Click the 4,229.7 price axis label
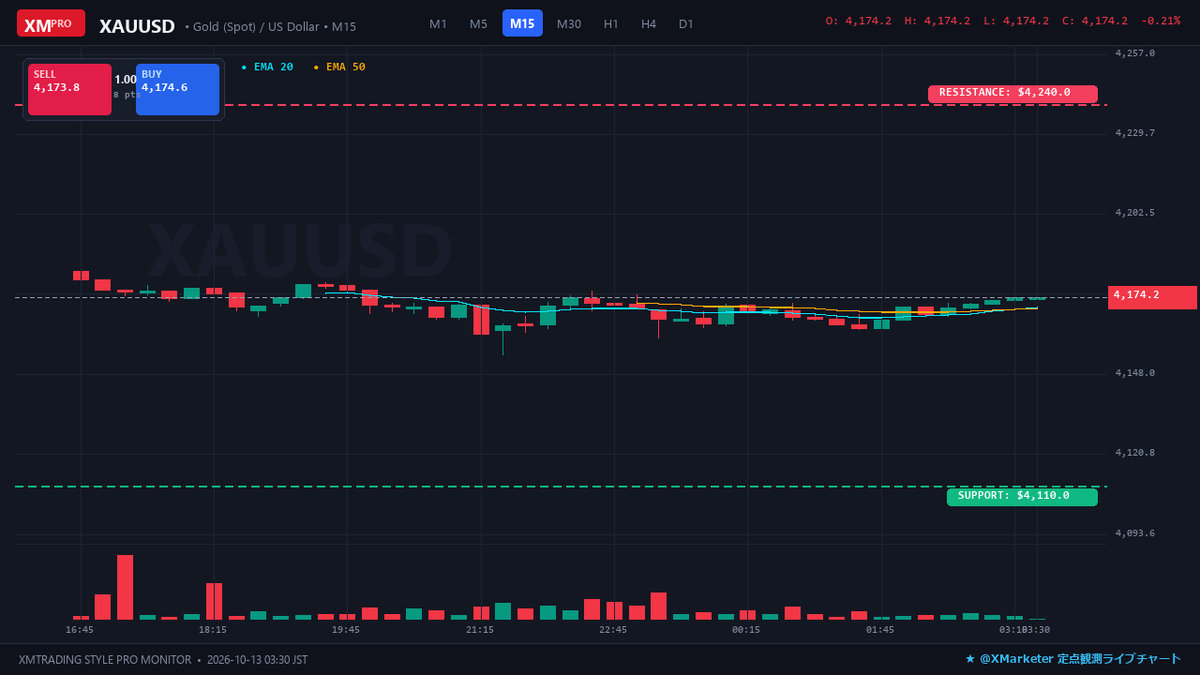This screenshot has width=1200, height=675. (x=1135, y=133)
